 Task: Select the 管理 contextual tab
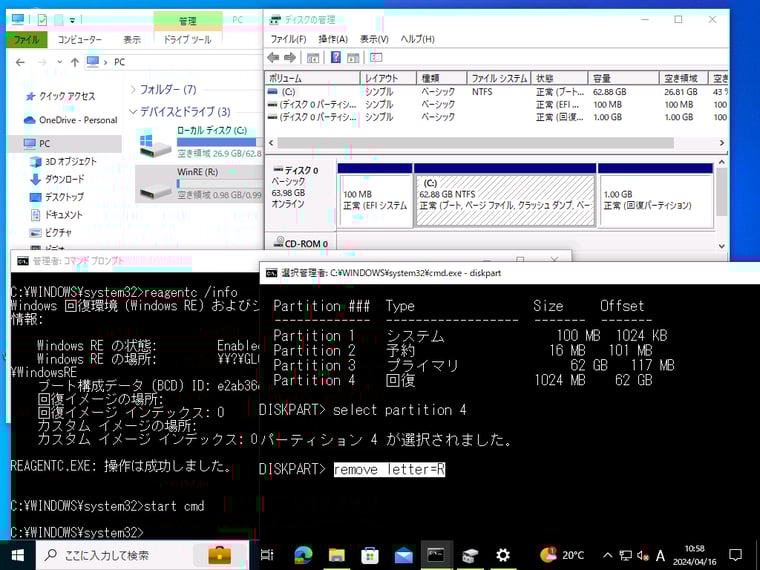[188, 21]
